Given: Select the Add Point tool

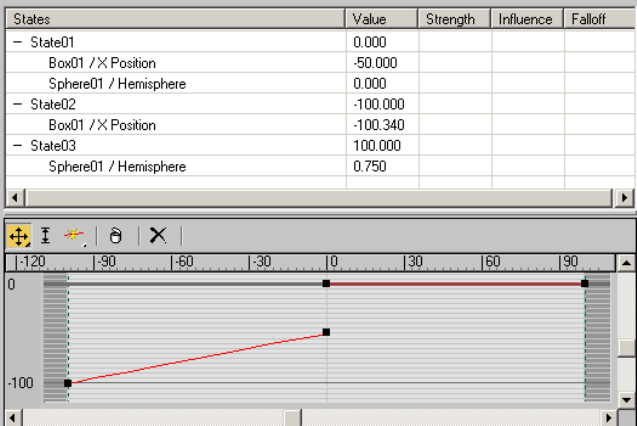Looking at the screenshot, I should tap(74, 236).
